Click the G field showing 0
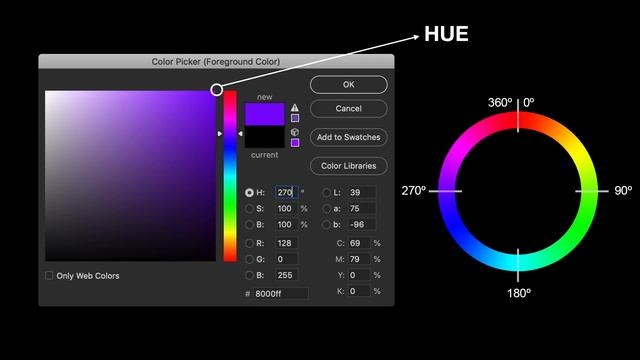This screenshot has height=360, width=640. click(x=286, y=259)
